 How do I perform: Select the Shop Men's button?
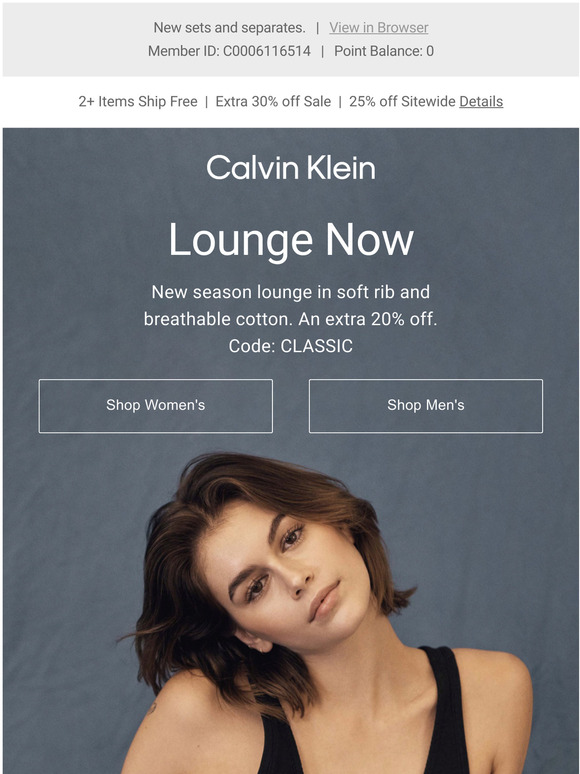(425, 406)
